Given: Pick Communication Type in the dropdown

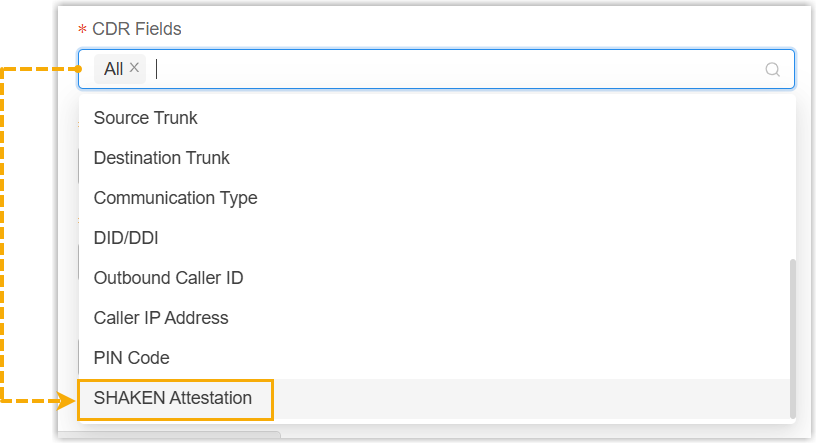Looking at the screenshot, I should click(x=176, y=198).
